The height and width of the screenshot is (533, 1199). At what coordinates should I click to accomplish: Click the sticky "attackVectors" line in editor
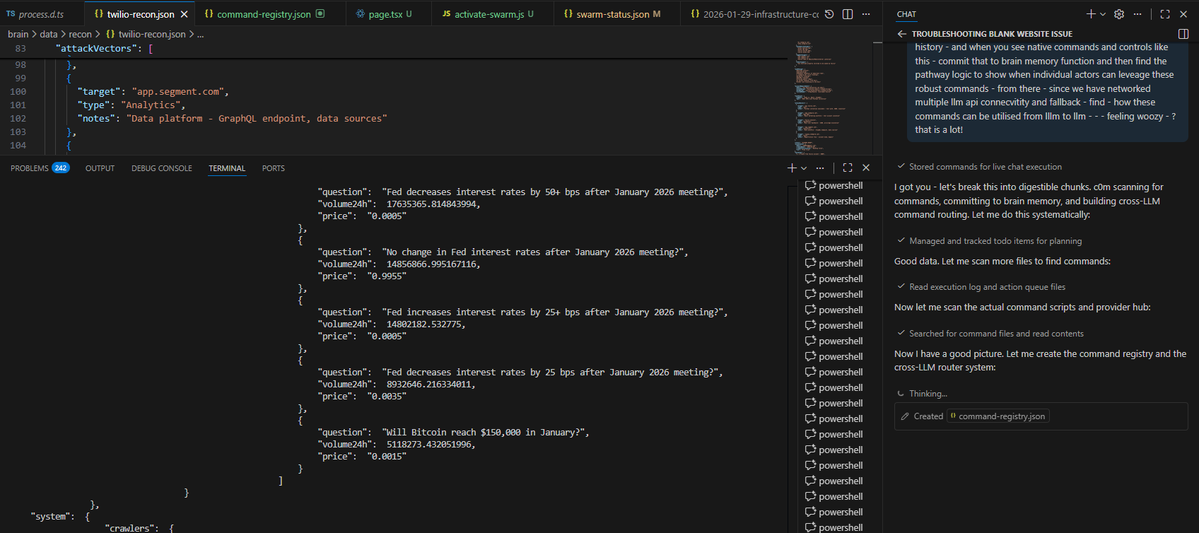click(x=104, y=49)
